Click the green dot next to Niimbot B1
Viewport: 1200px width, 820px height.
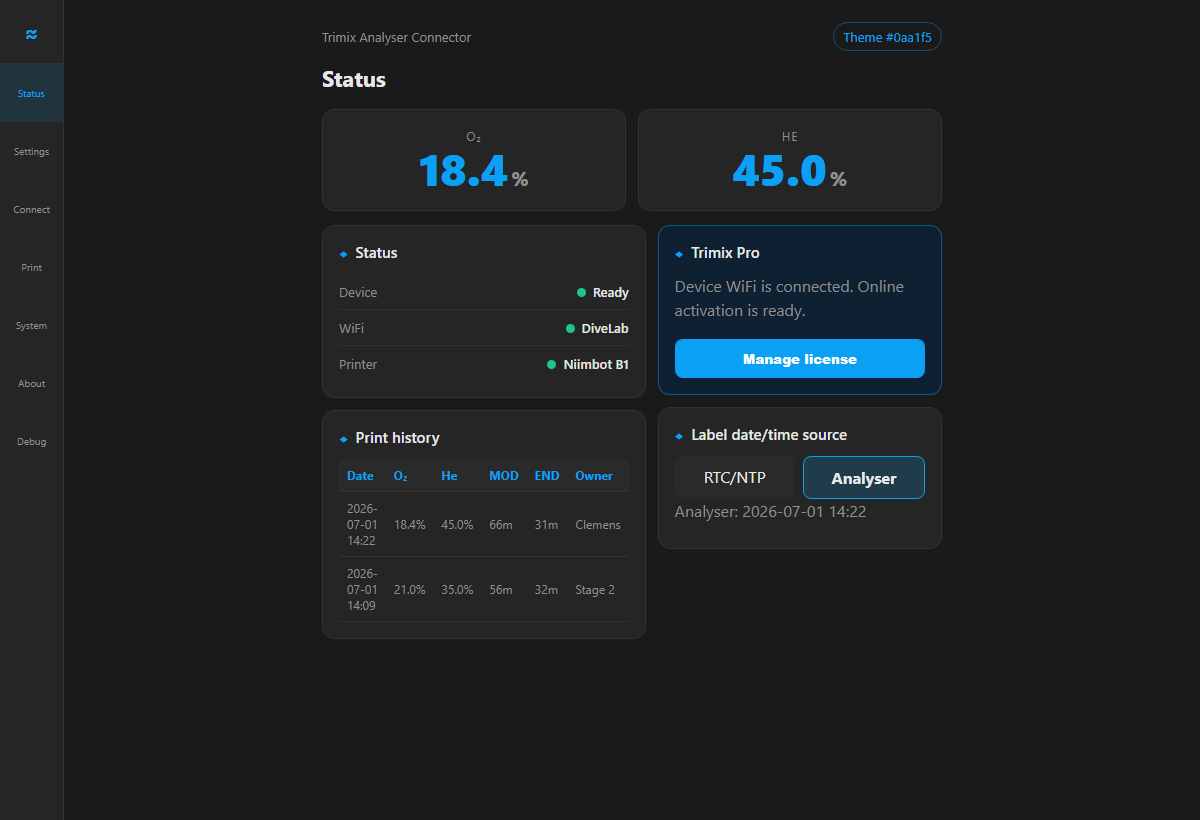(x=551, y=364)
